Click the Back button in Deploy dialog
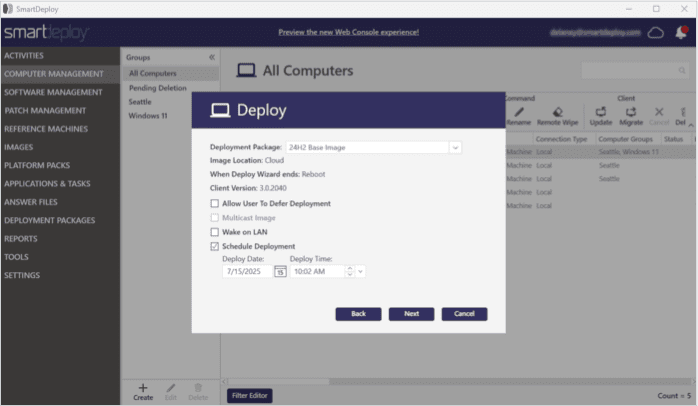 click(358, 314)
